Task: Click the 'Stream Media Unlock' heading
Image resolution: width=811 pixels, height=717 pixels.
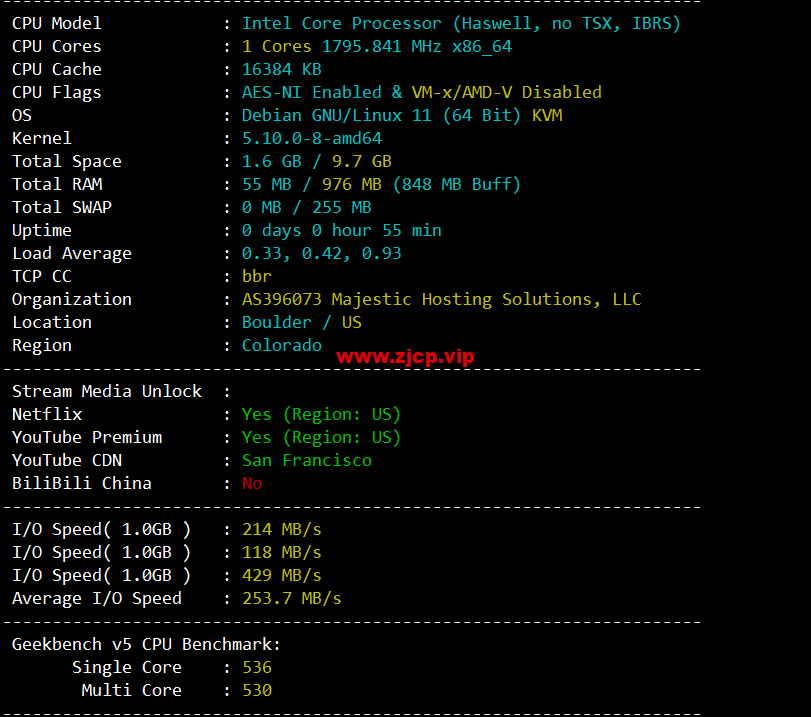Action: [107, 392]
